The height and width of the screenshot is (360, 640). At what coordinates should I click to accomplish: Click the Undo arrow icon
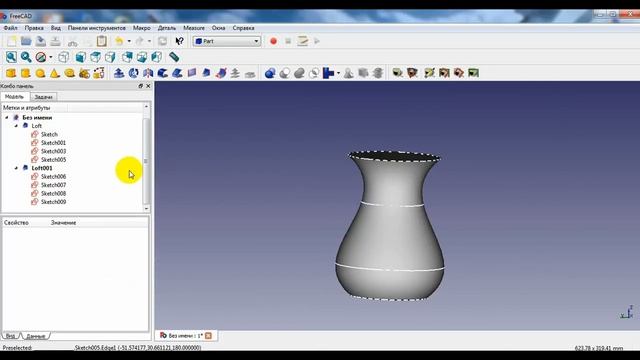point(119,41)
